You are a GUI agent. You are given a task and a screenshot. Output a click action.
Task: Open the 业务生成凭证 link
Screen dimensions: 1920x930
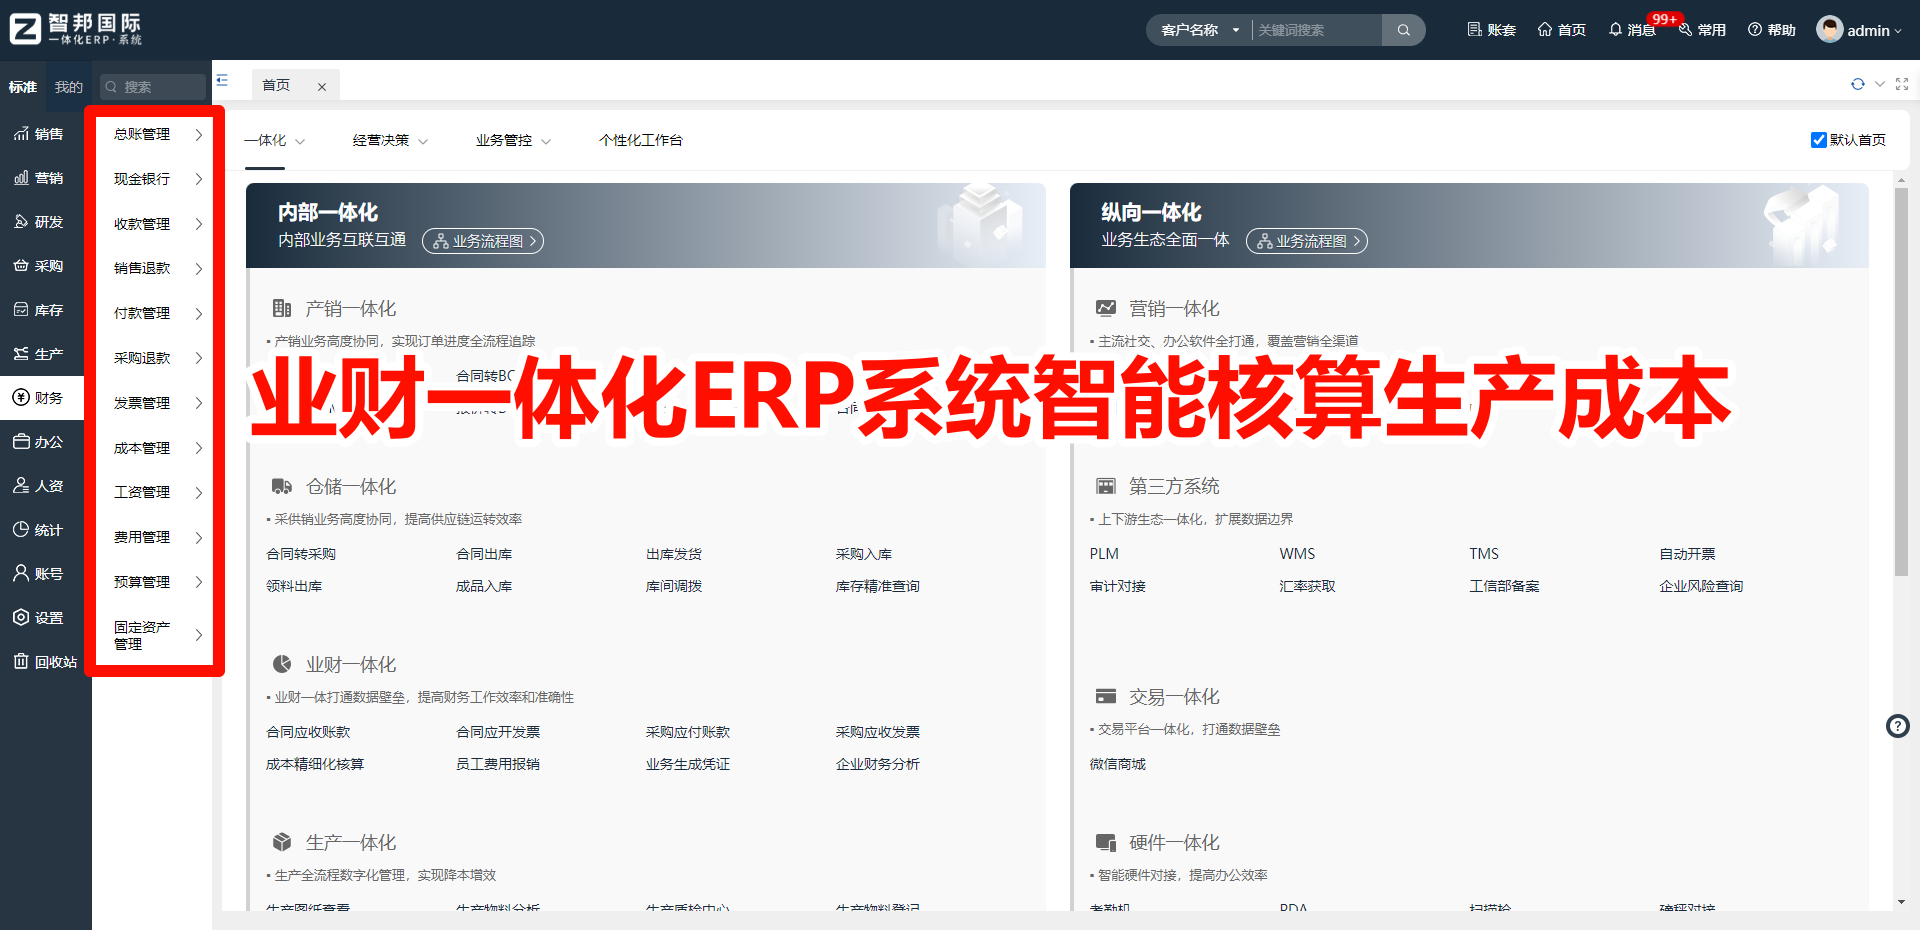[x=688, y=764]
